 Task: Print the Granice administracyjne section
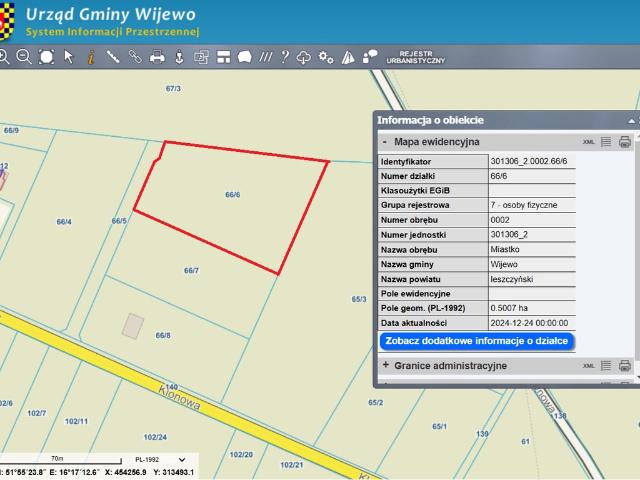(x=624, y=366)
